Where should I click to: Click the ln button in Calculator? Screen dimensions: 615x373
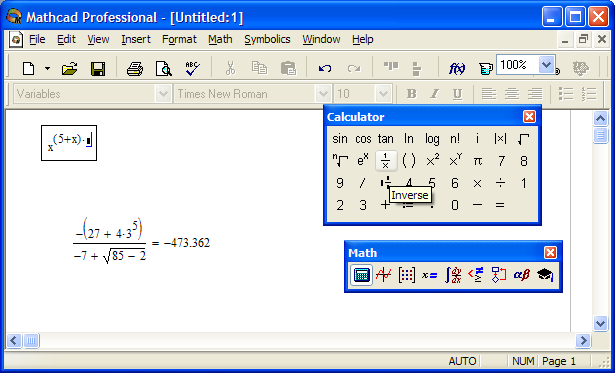tap(409, 139)
